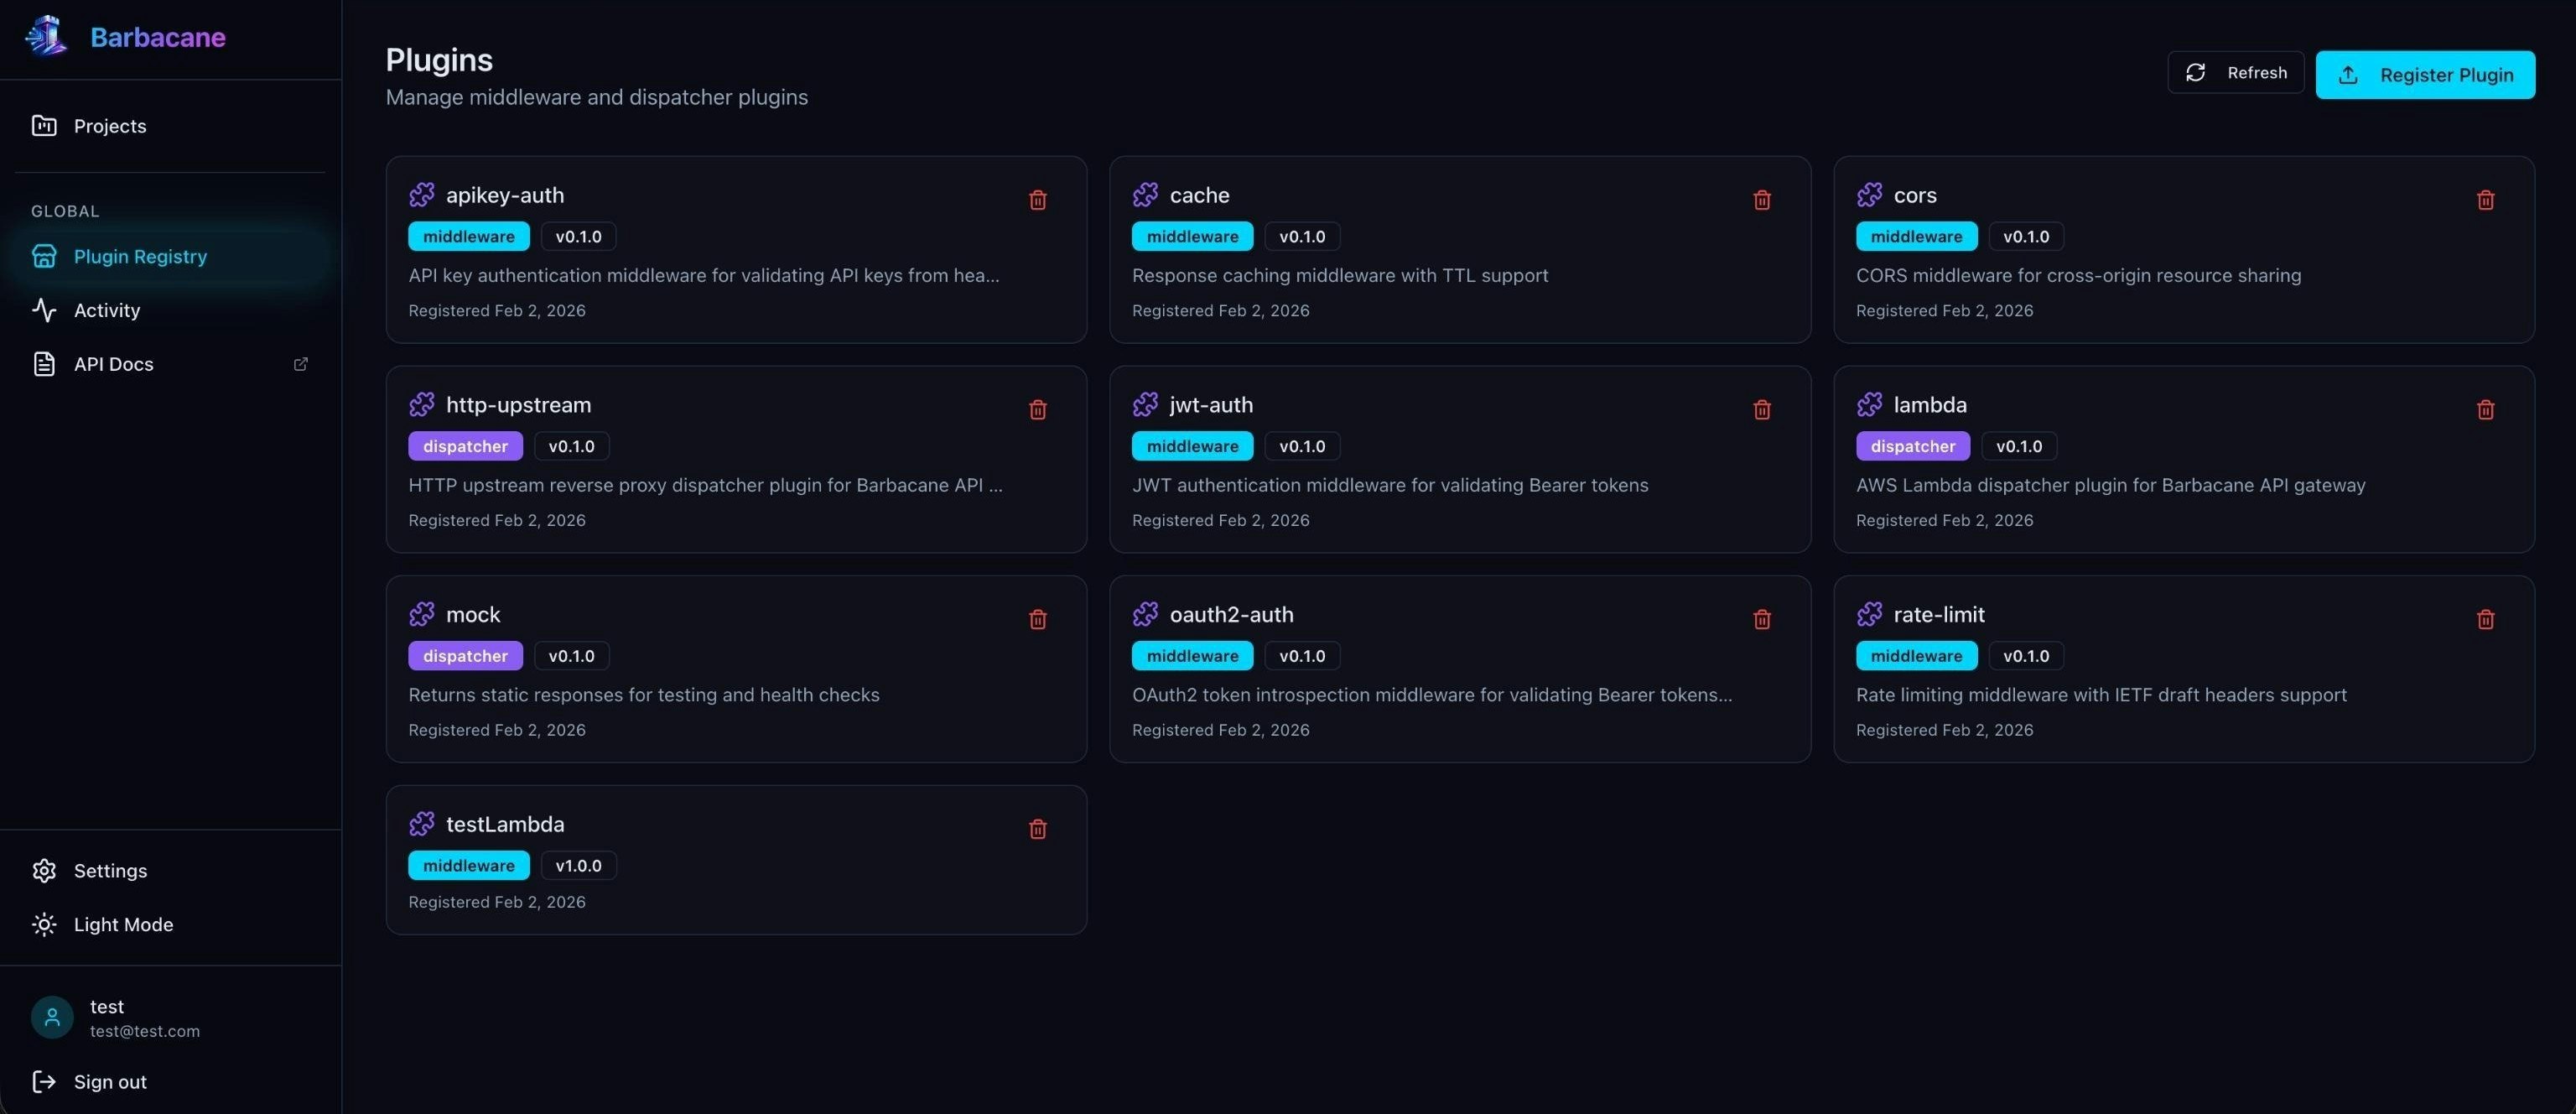Open the API Docs external link icon
Viewport: 2576px width, 1114px height.
[301, 364]
